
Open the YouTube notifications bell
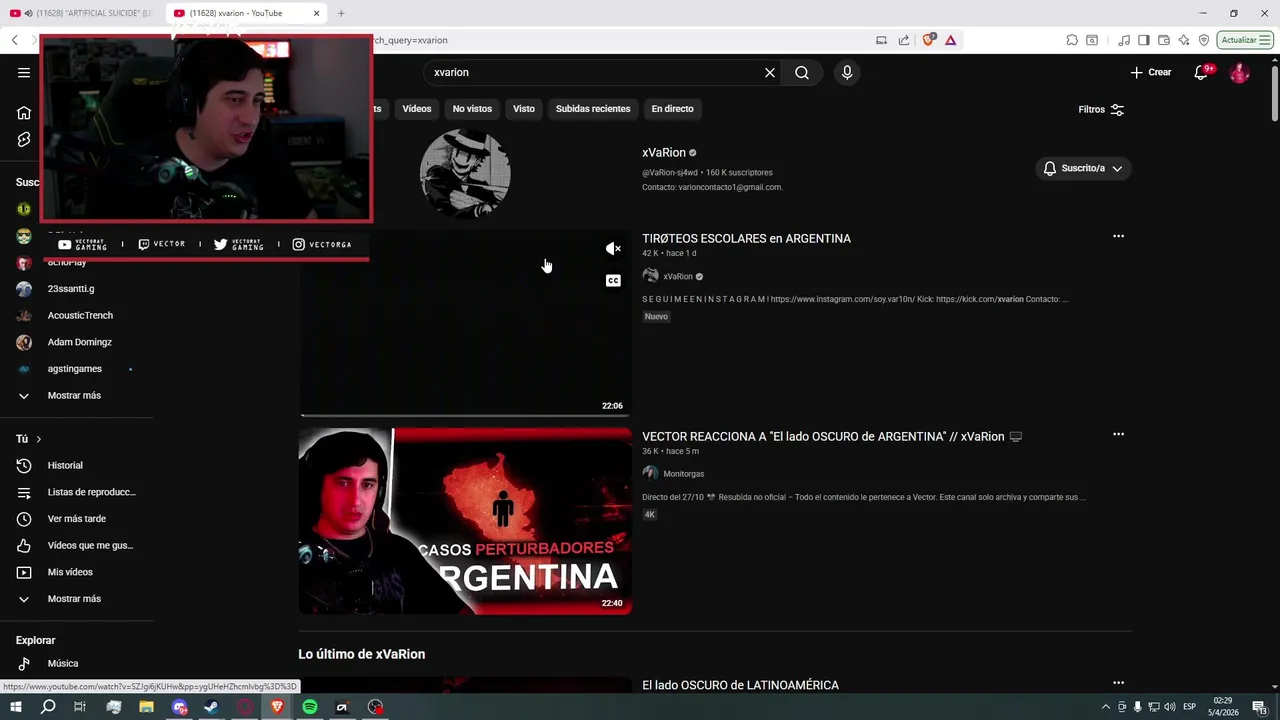click(x=1201, y=72)
